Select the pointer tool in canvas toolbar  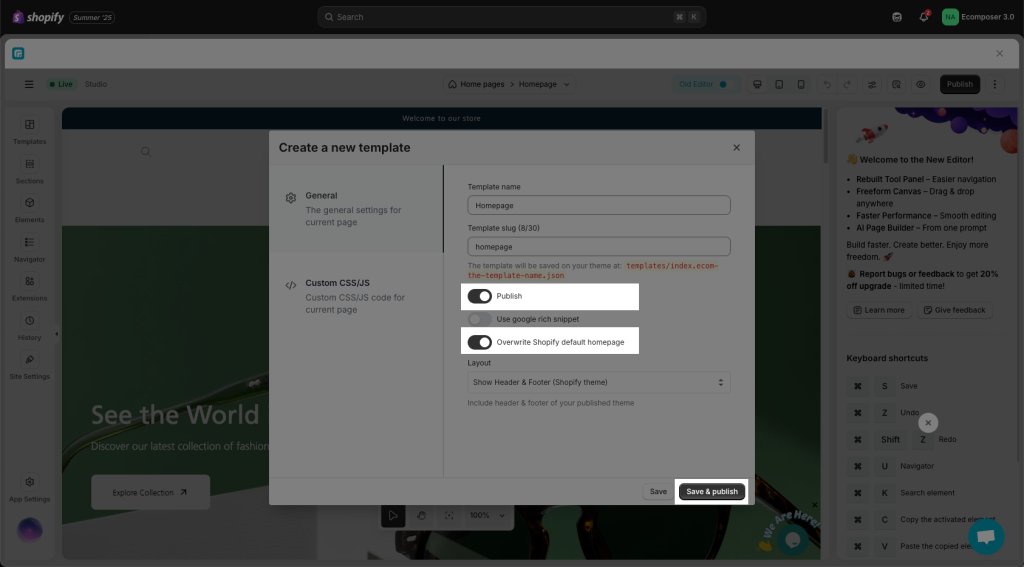(392, 515)
